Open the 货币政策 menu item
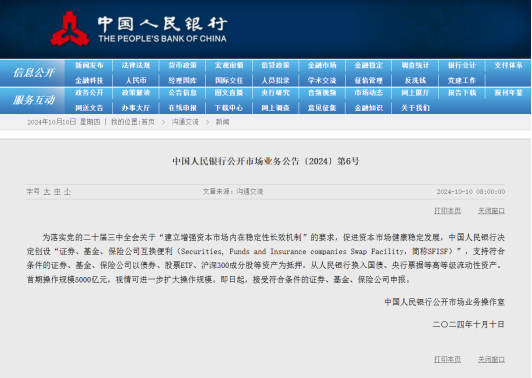This screenshot has width=532, height=378. tap(183, 65)
